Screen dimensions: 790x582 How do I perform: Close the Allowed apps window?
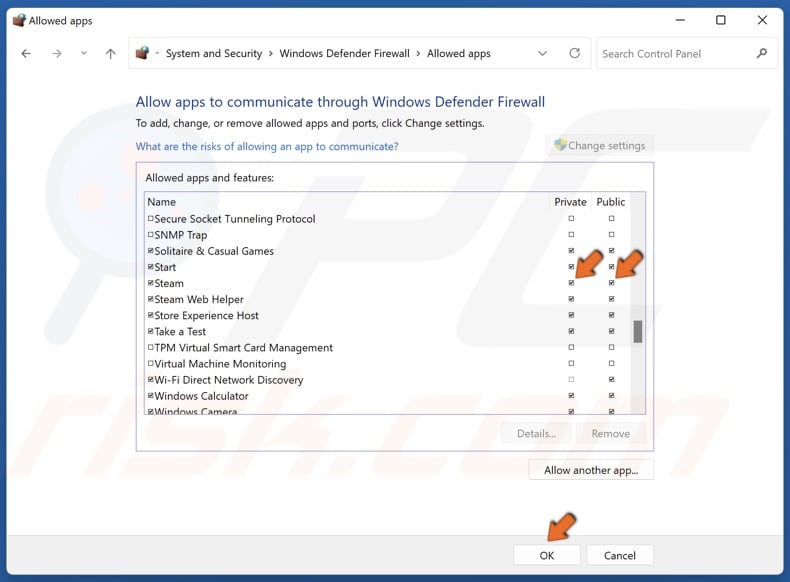coord(762,20)
